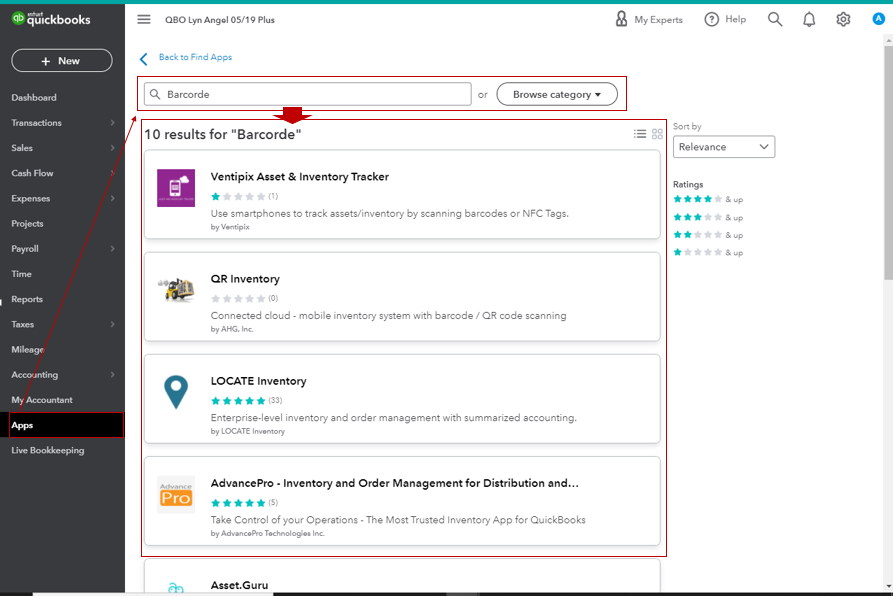Click the AdvancePro five-star rating
The image size is (893, 596).
(x=238, y=503)
